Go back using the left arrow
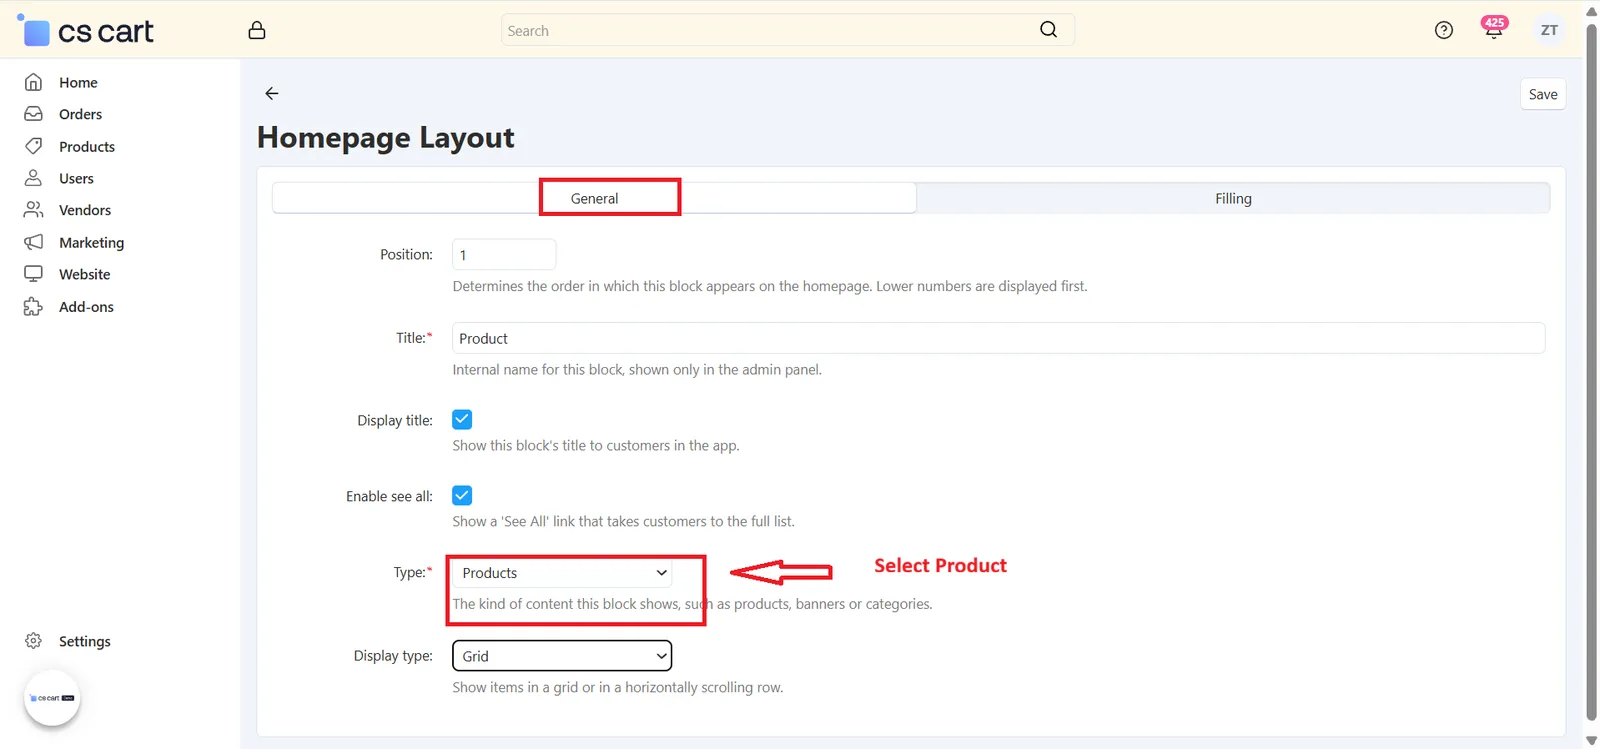 pyautogui.click(x=272, y=93)
